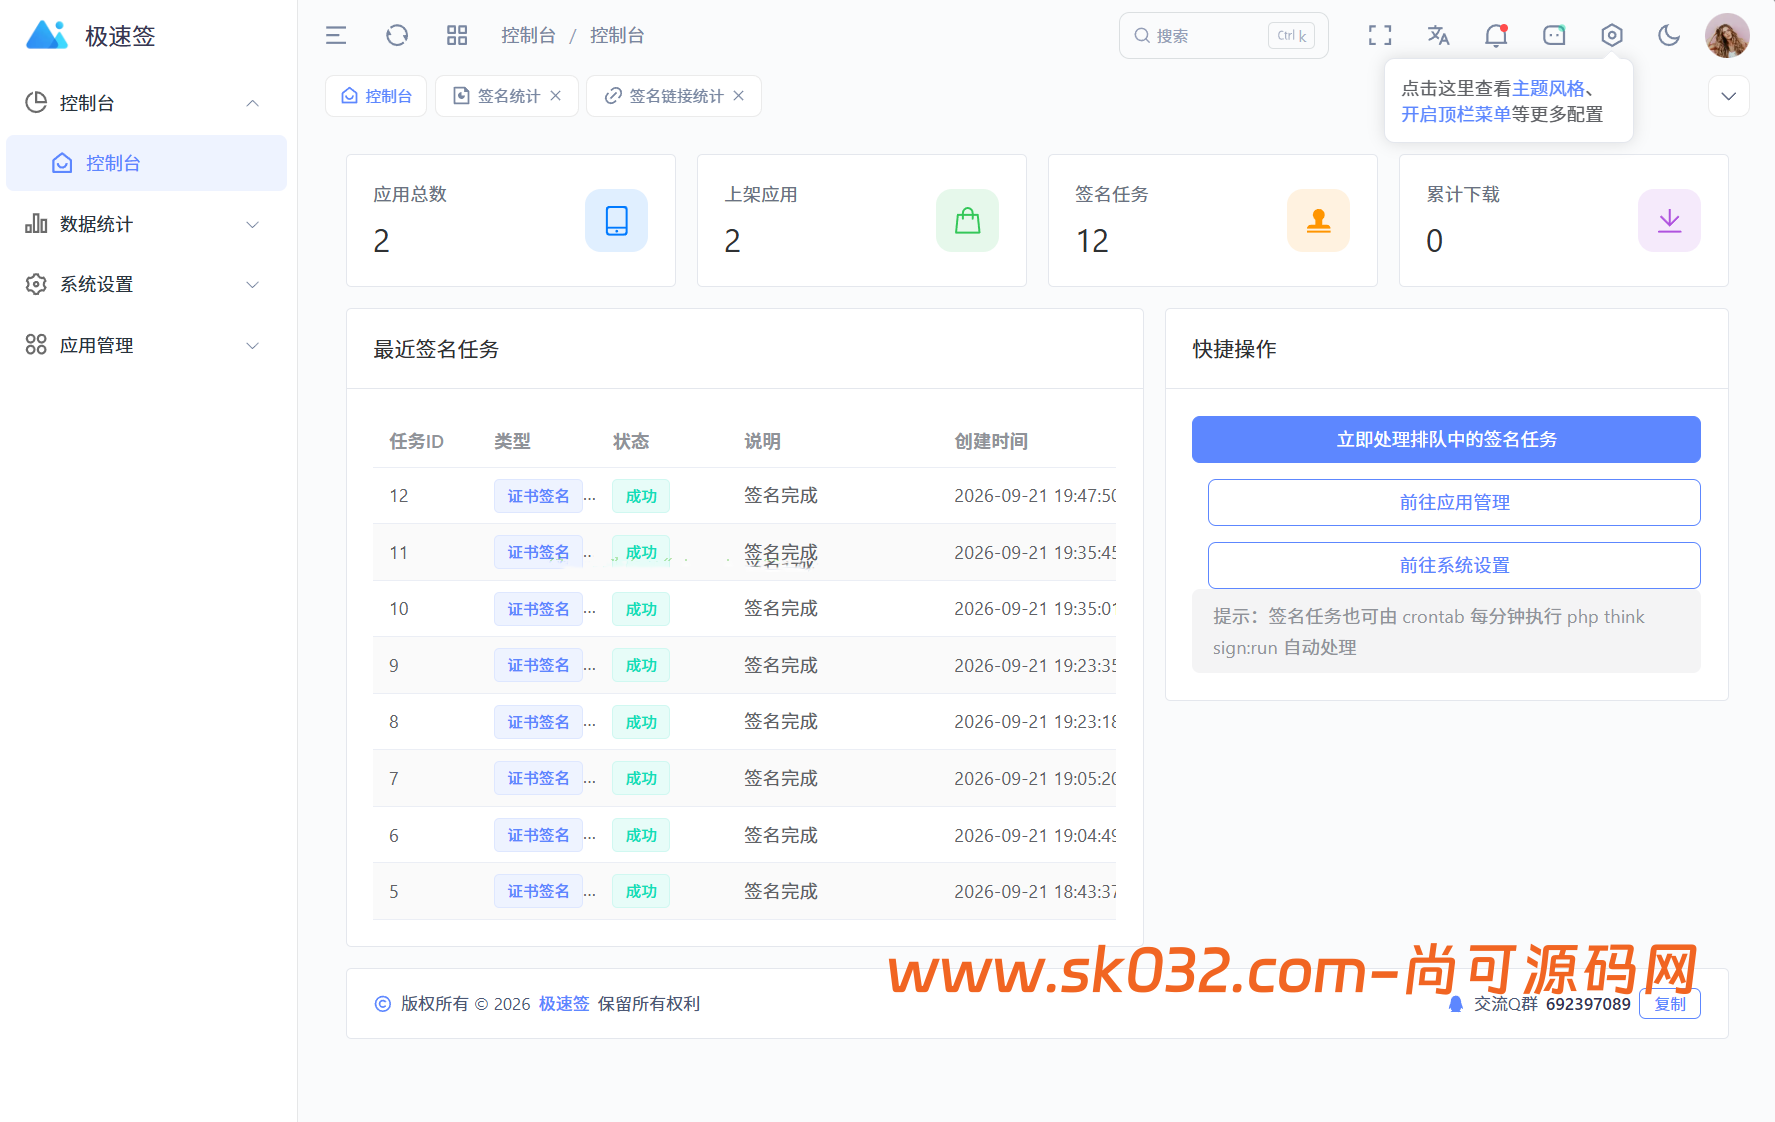Viewport: 1775px width, 1122px height.
Task: Click the 应用总数 tablet icon
Action: (x=617, y=220)
